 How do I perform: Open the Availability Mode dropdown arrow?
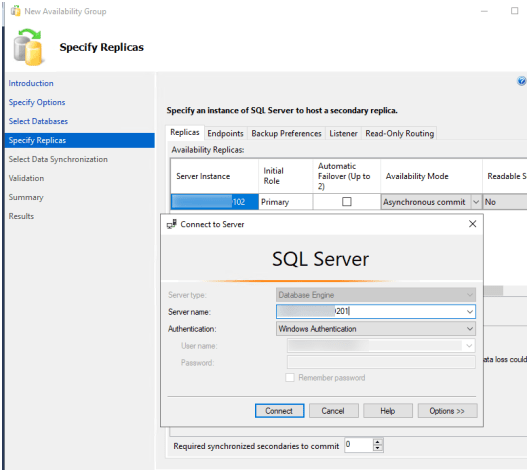pos(476,202)
